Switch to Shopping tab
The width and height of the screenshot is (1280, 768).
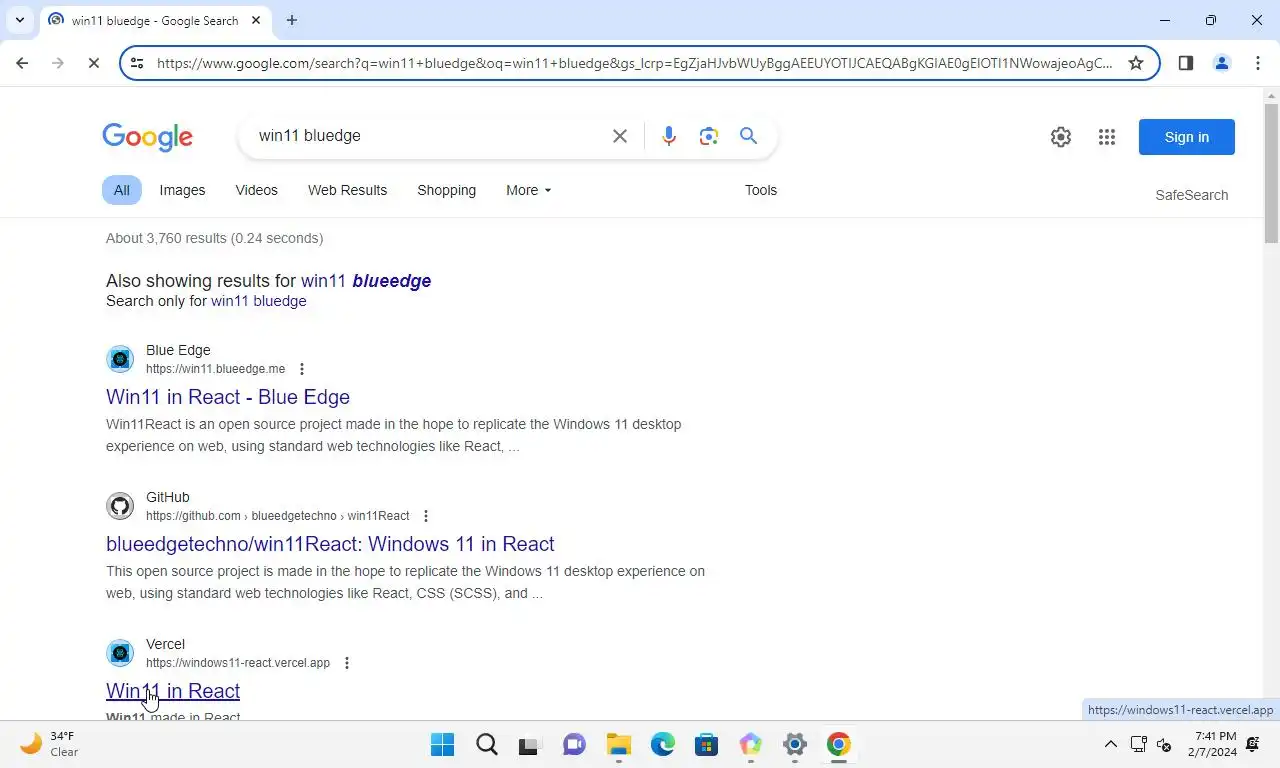click(x=447, y=190)
